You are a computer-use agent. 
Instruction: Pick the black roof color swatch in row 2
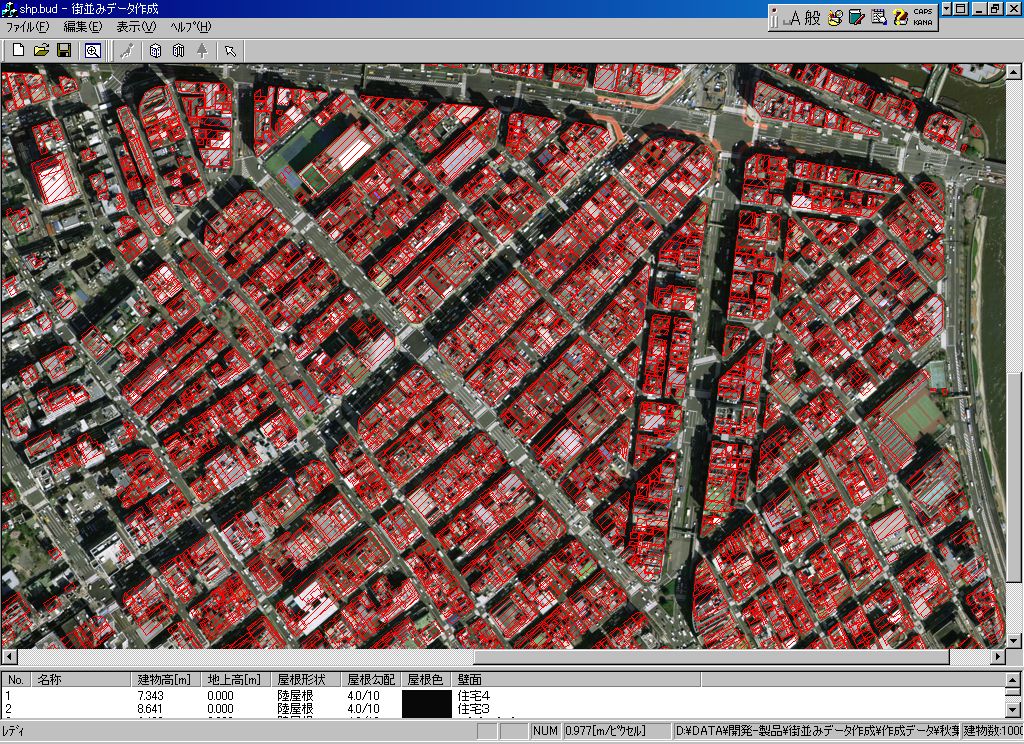tap(428, 709)
